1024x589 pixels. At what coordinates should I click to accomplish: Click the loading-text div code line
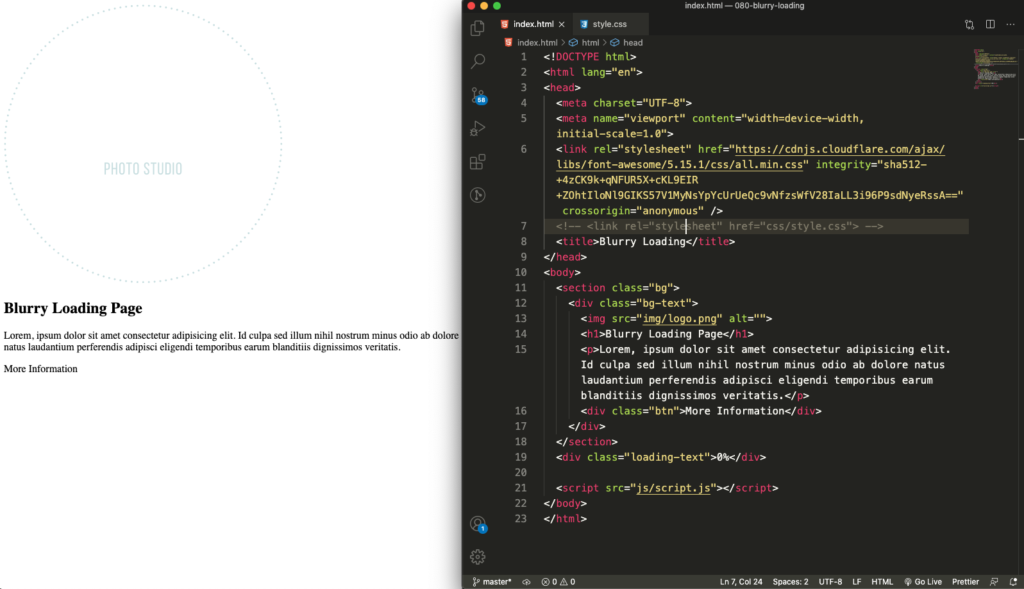[x=660, y=457]
